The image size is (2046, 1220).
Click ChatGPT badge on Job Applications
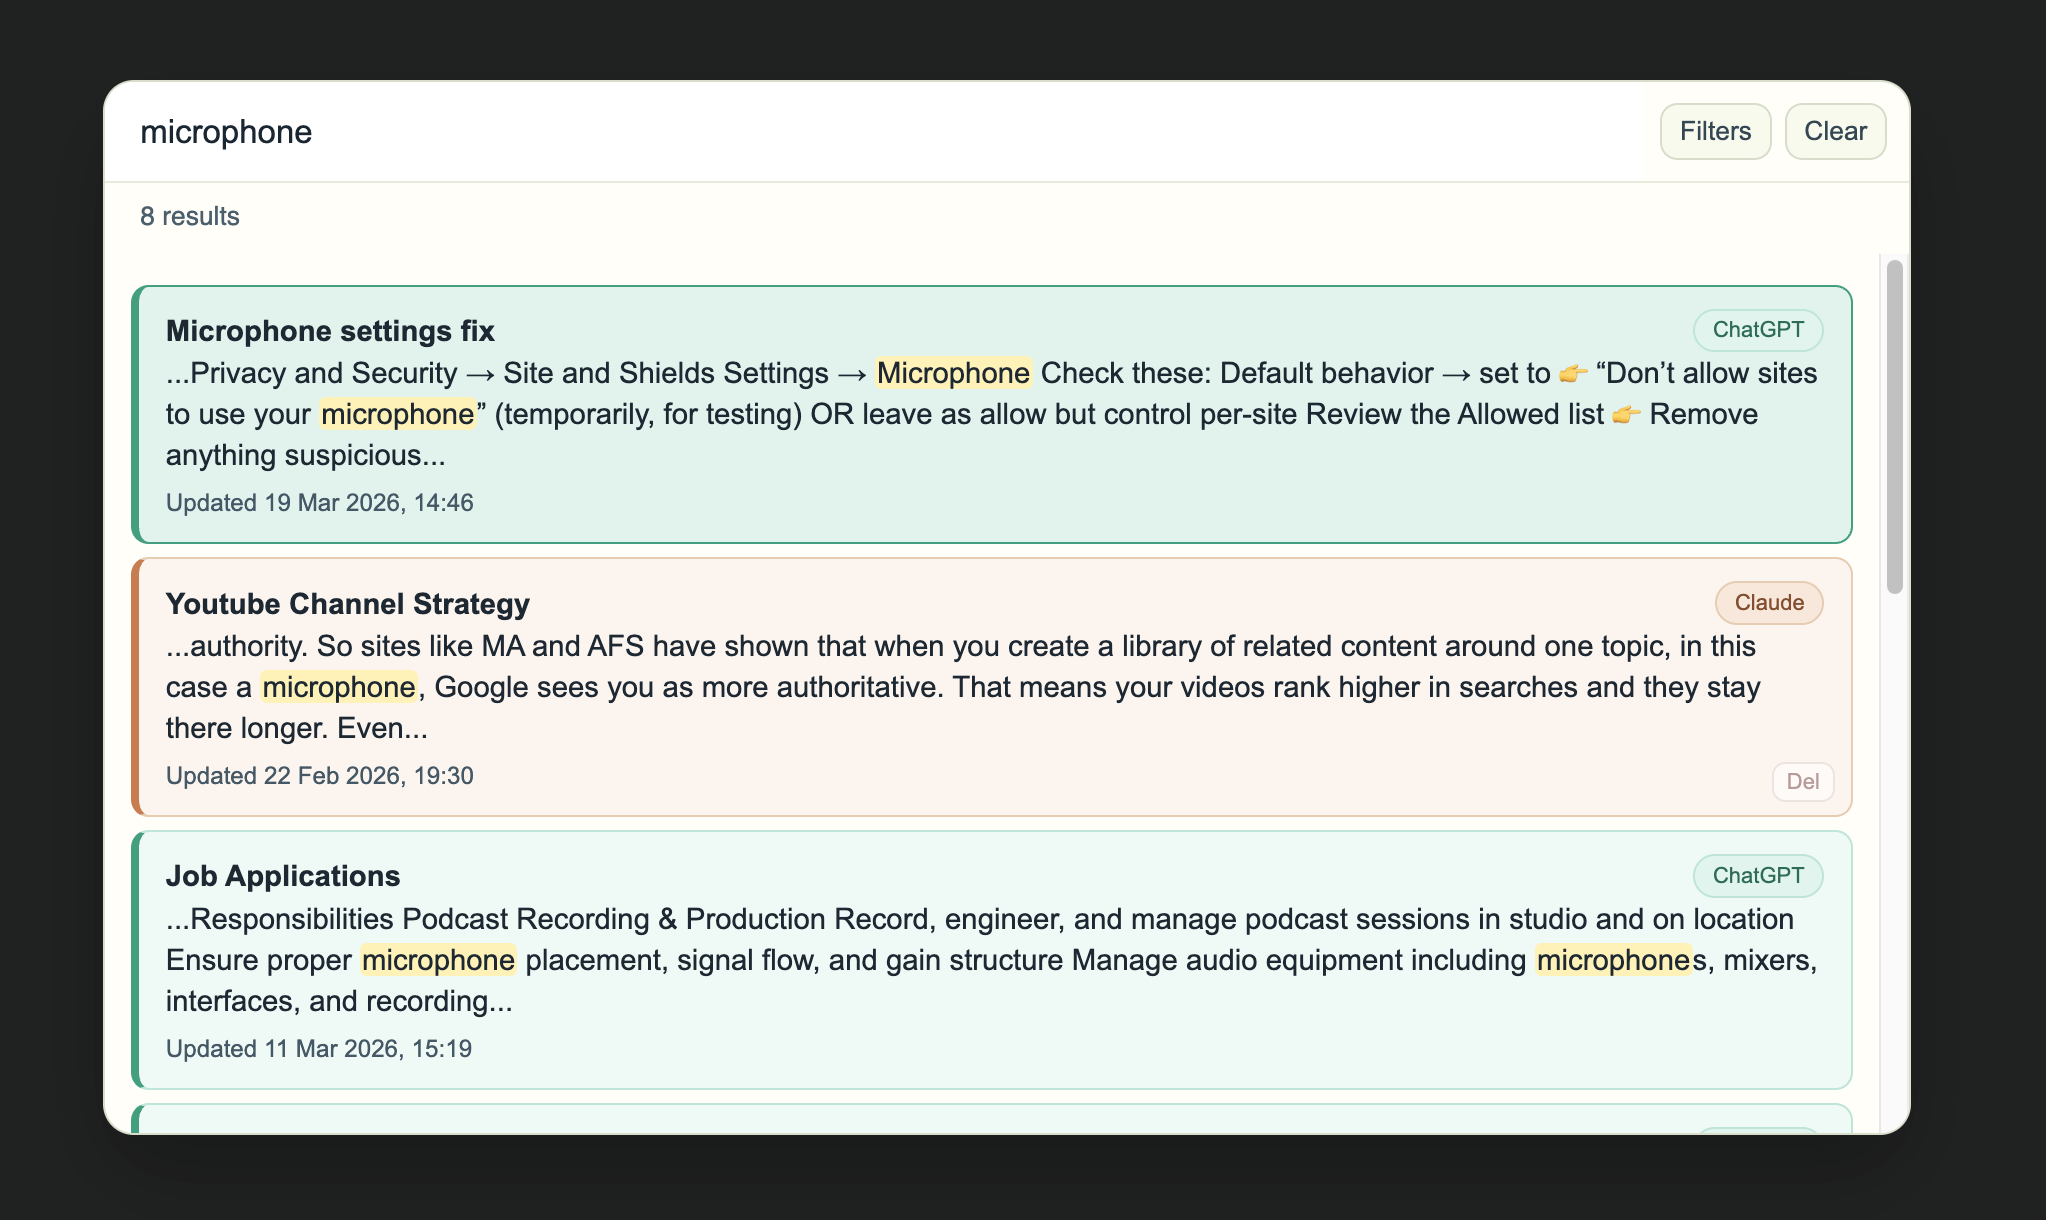coord(1757,876)
